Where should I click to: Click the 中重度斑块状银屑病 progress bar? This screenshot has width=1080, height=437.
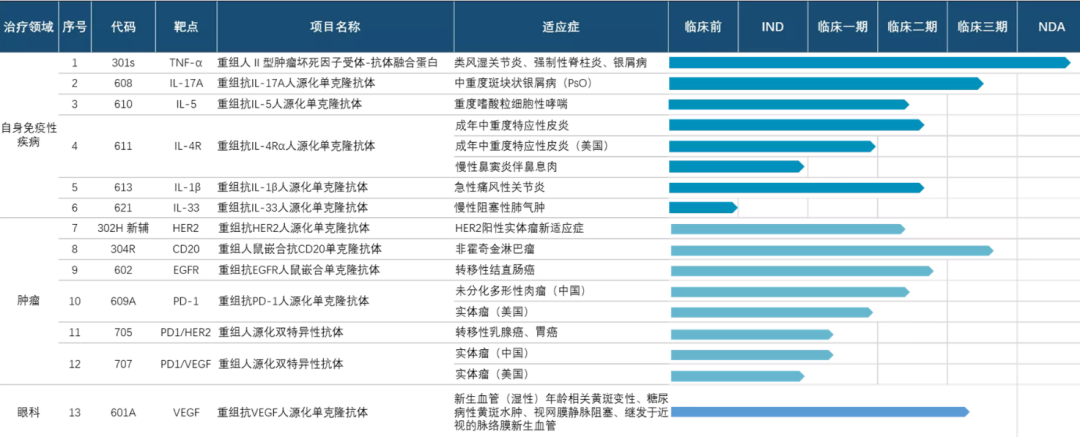[x=825, y=83]
